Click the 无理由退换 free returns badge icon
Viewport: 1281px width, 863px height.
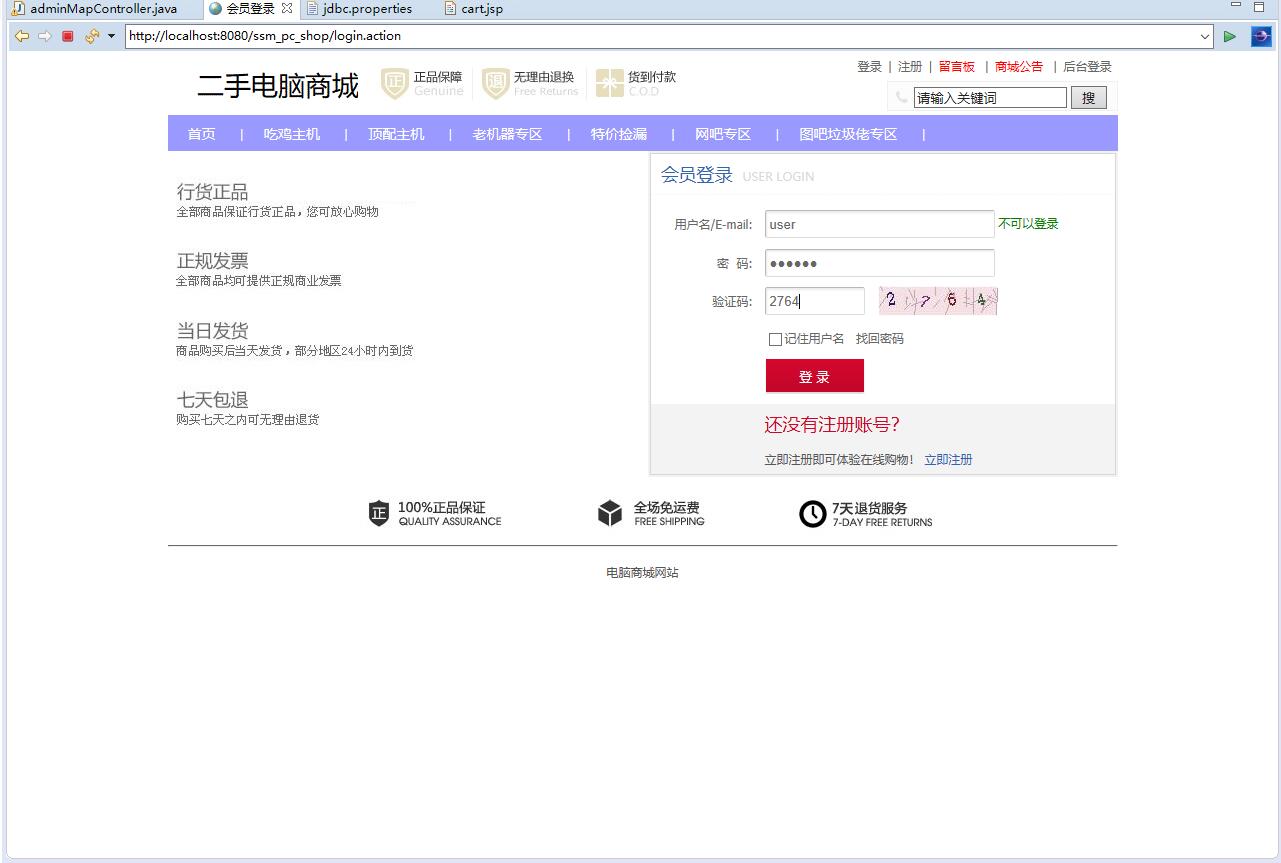[495, 84]
